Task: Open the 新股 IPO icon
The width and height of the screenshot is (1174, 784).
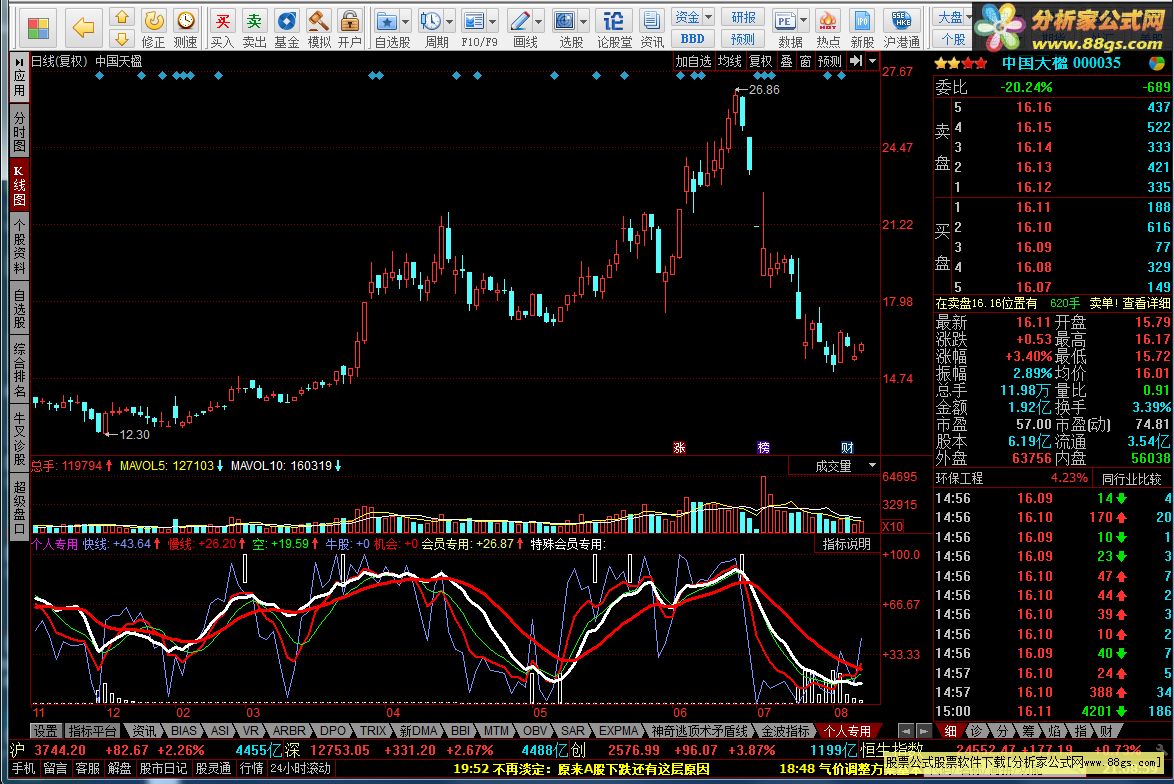Action: pos(862,29)
